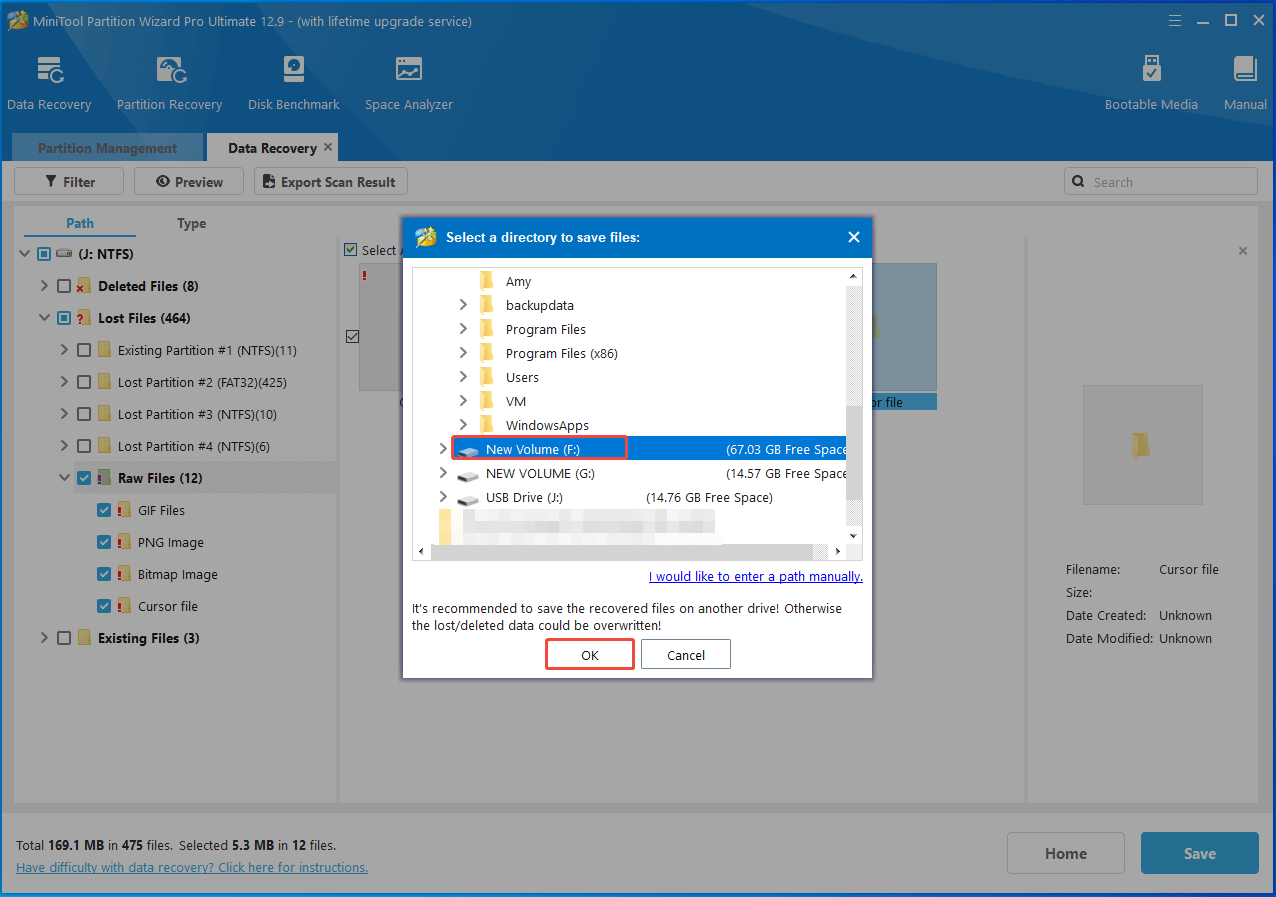Collapse the (J: NTFS) root node

click(24, 254)
